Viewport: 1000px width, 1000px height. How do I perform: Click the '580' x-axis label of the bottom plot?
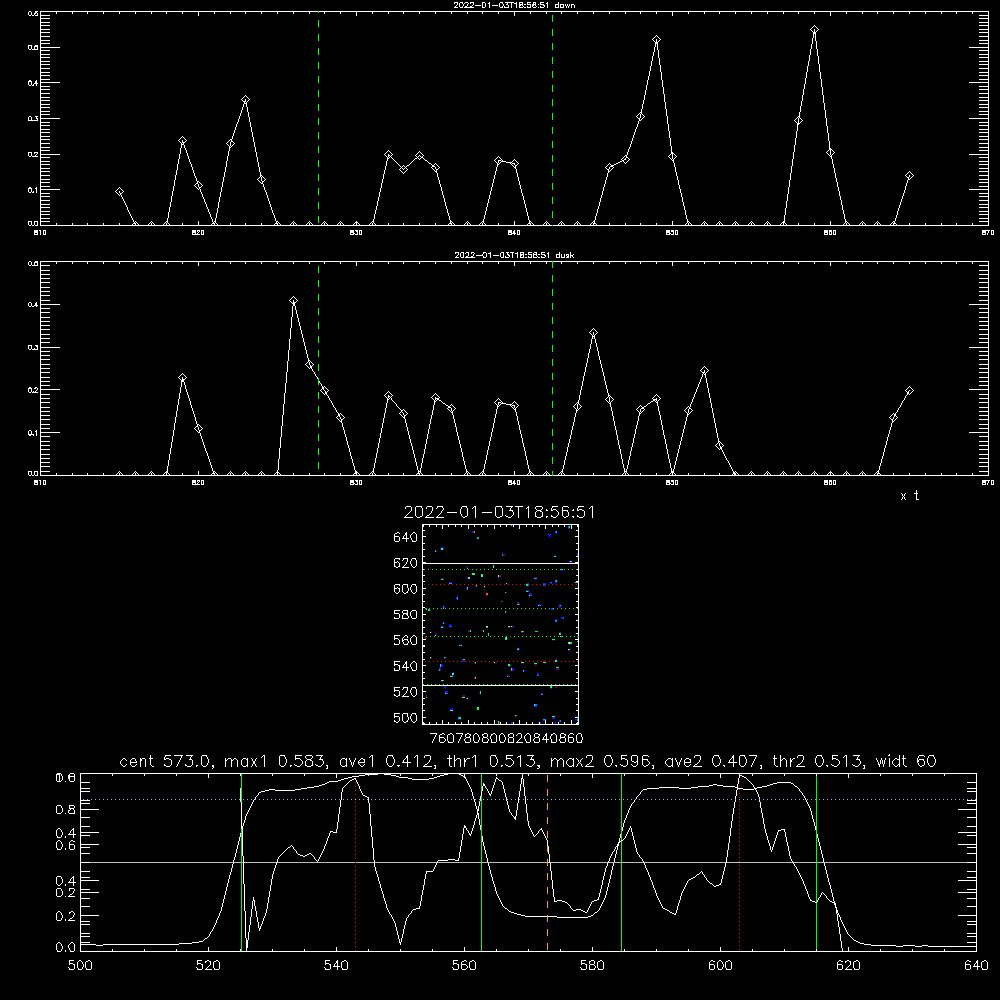coord(592,966)
